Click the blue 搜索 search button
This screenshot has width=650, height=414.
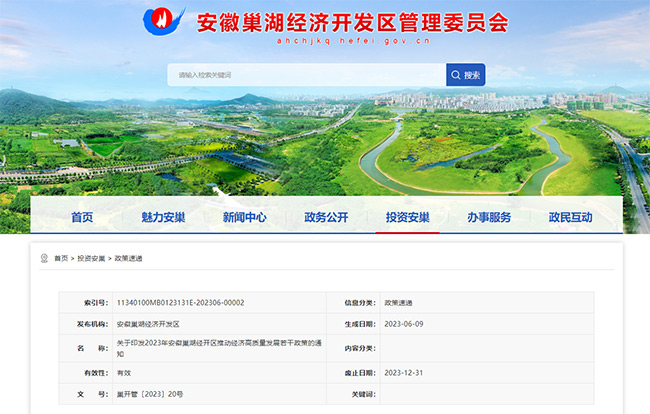466,75
